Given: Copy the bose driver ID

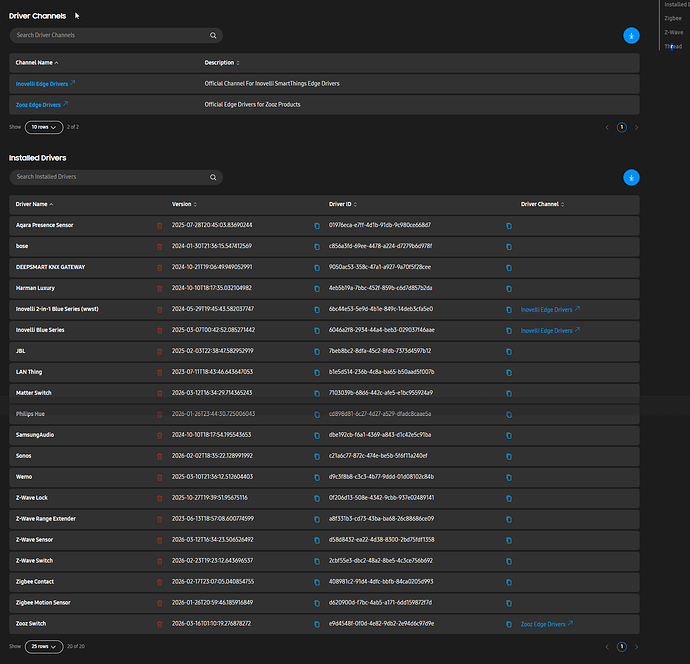Looking at the screenshot, I should [509, 247].
